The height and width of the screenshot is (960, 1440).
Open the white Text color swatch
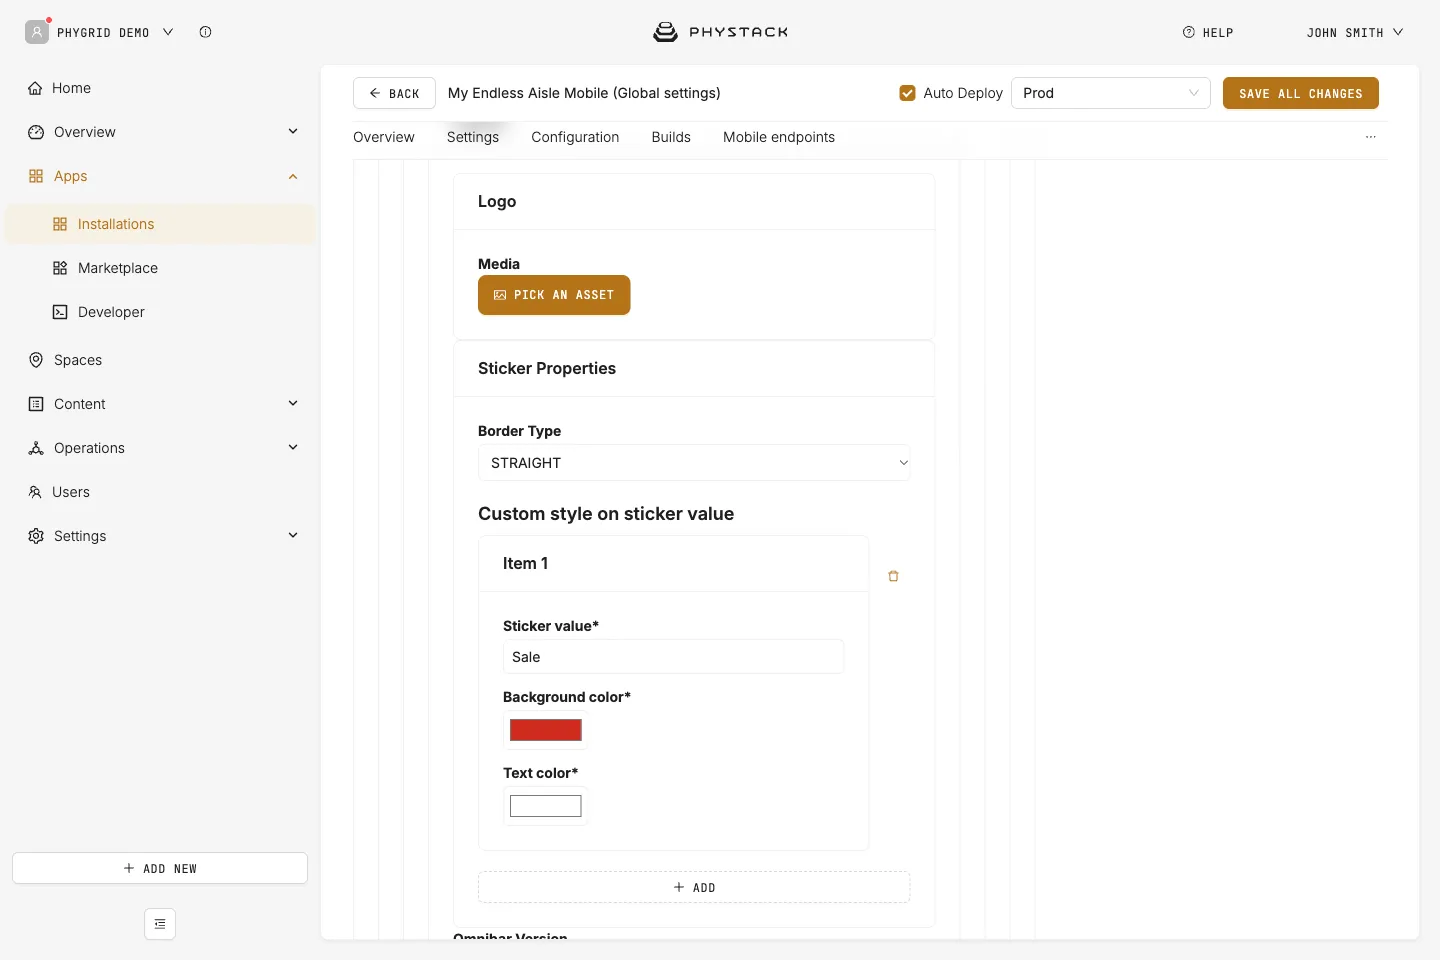546,806
